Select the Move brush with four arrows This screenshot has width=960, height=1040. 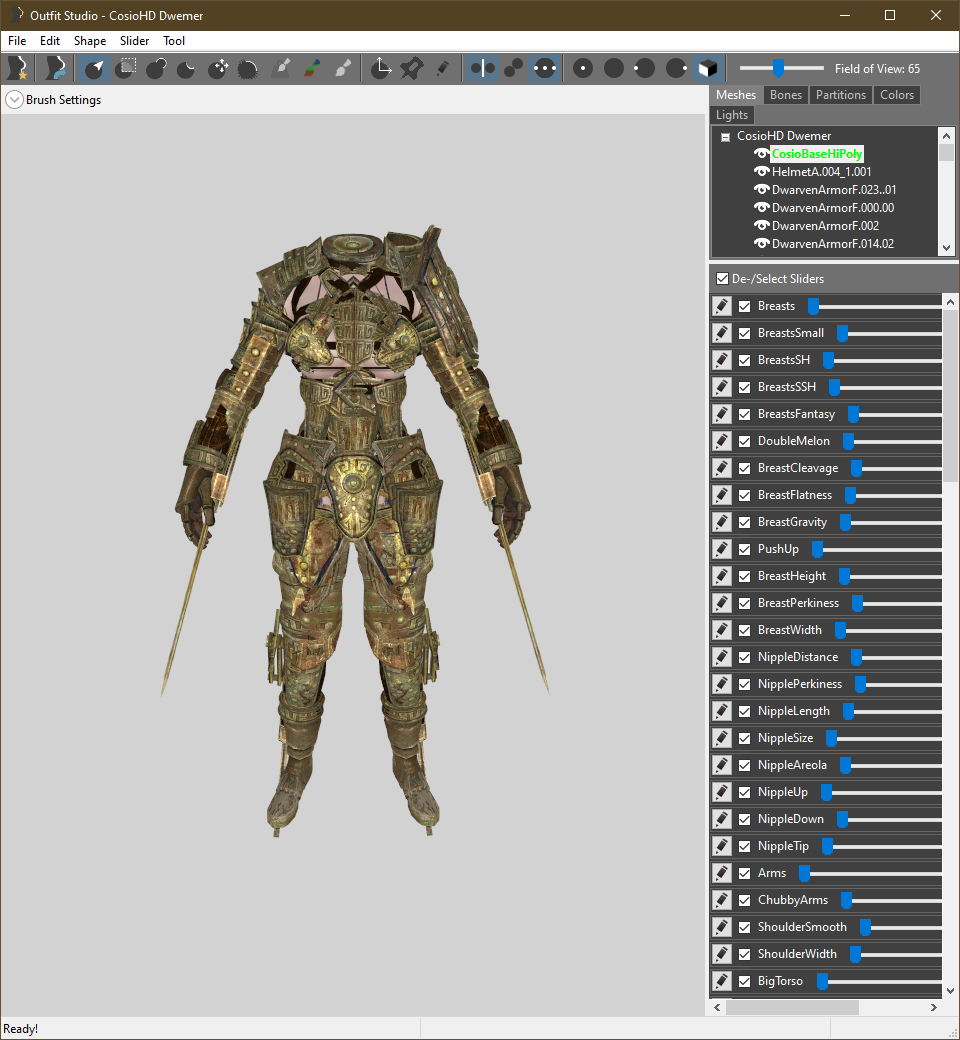point(218,68)
